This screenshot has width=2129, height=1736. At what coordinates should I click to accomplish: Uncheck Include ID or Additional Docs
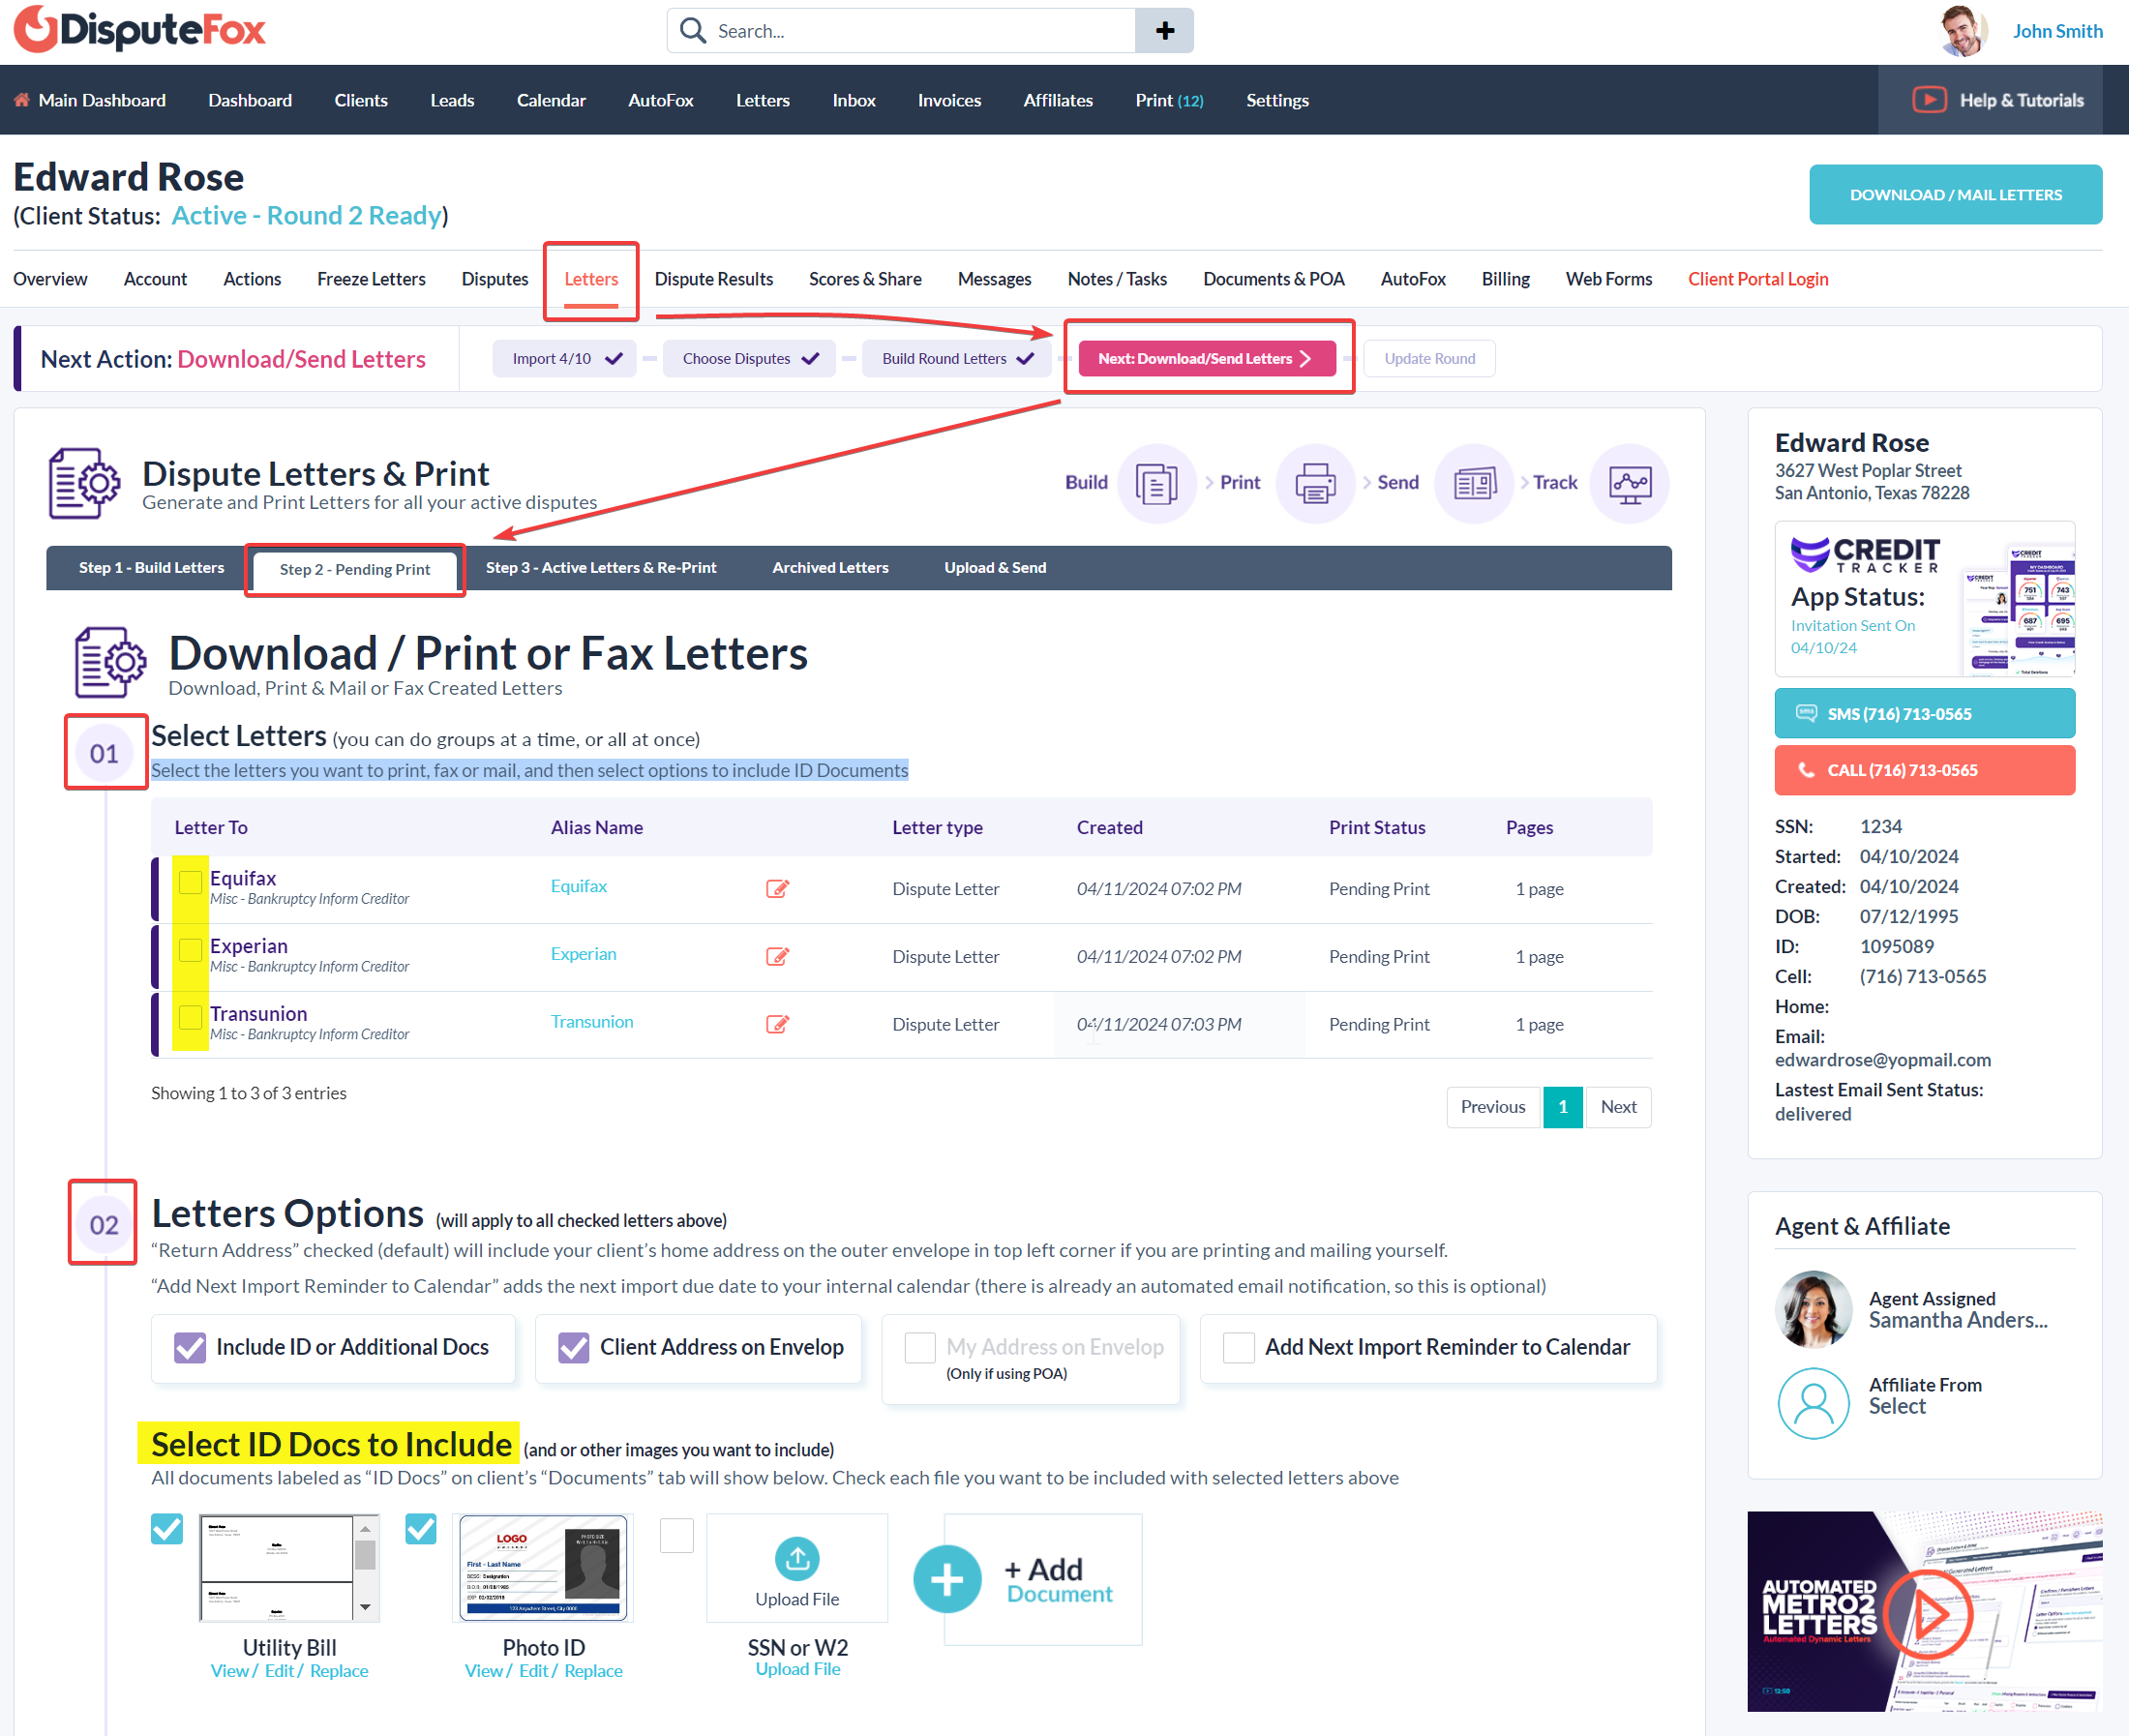(190, 1347)
